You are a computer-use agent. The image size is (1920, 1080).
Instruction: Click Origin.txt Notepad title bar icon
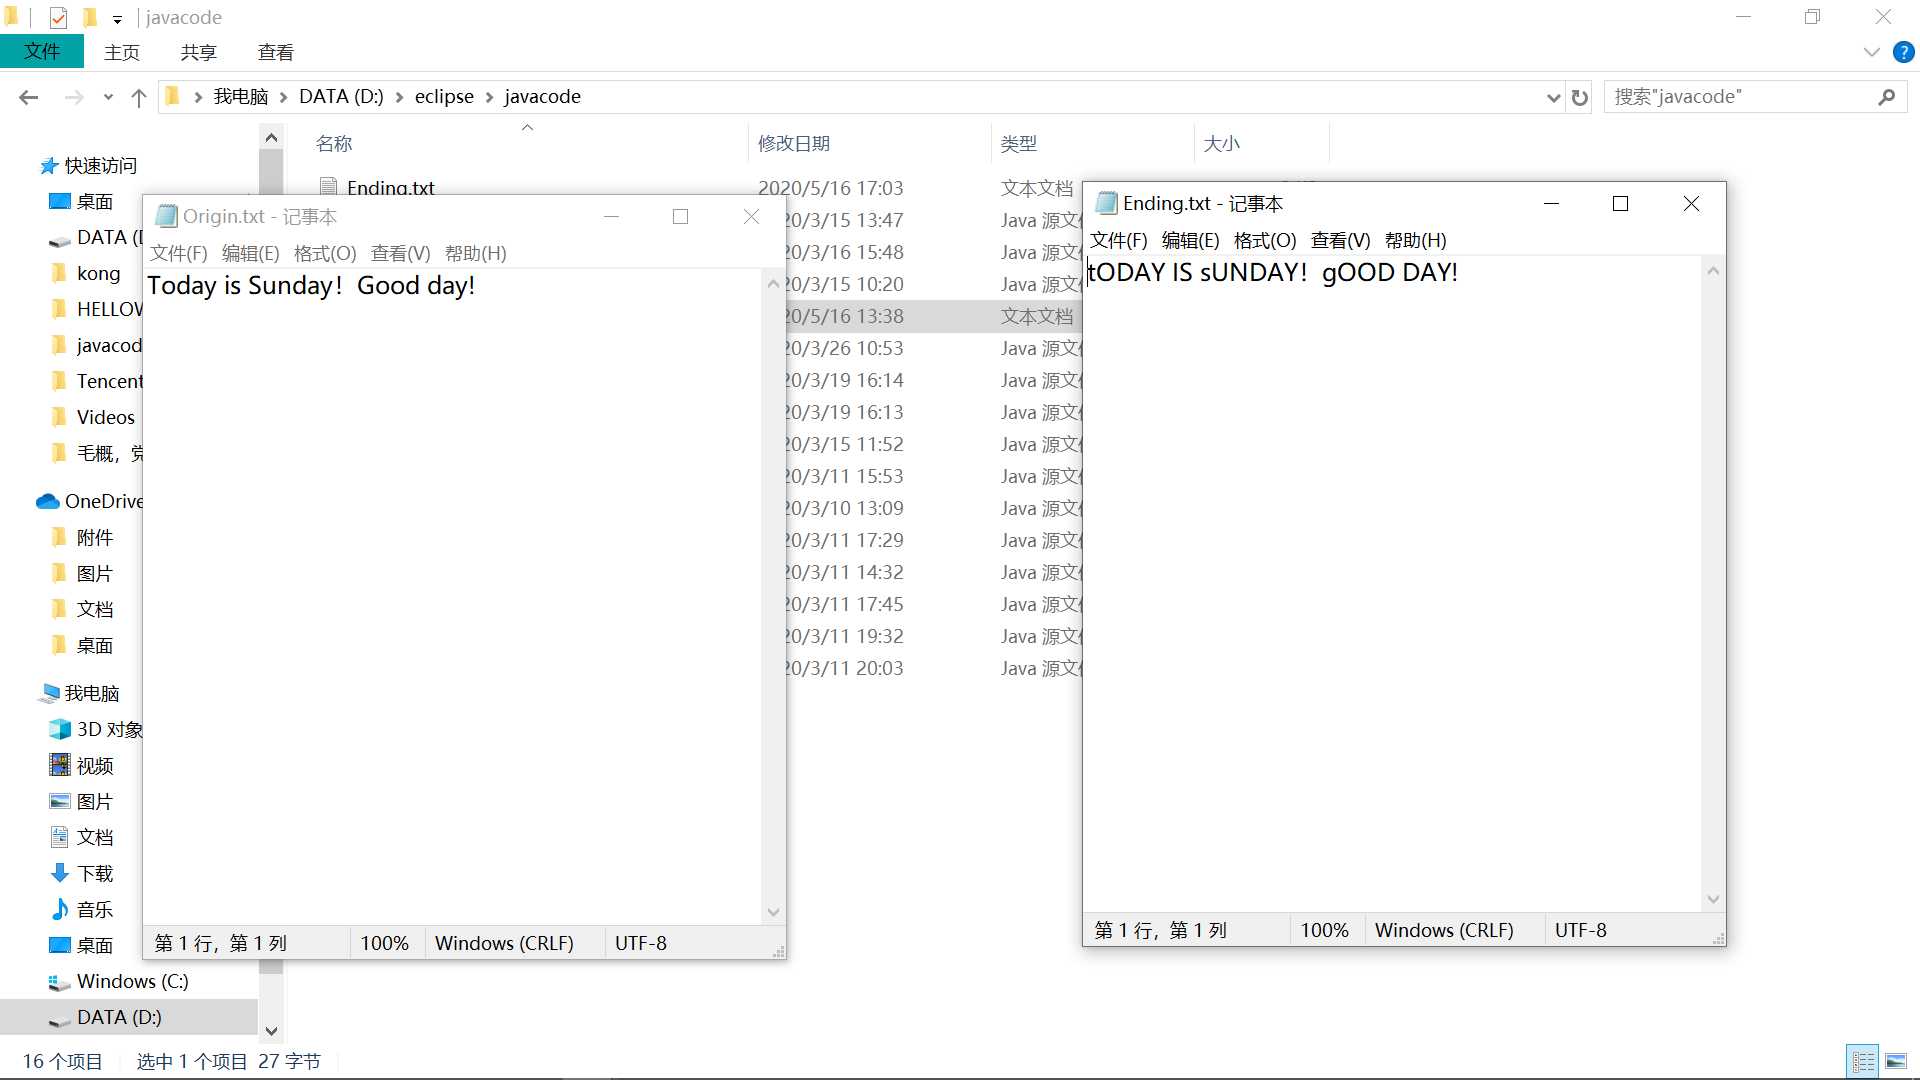pyautogui.click(x=166, y=217)
